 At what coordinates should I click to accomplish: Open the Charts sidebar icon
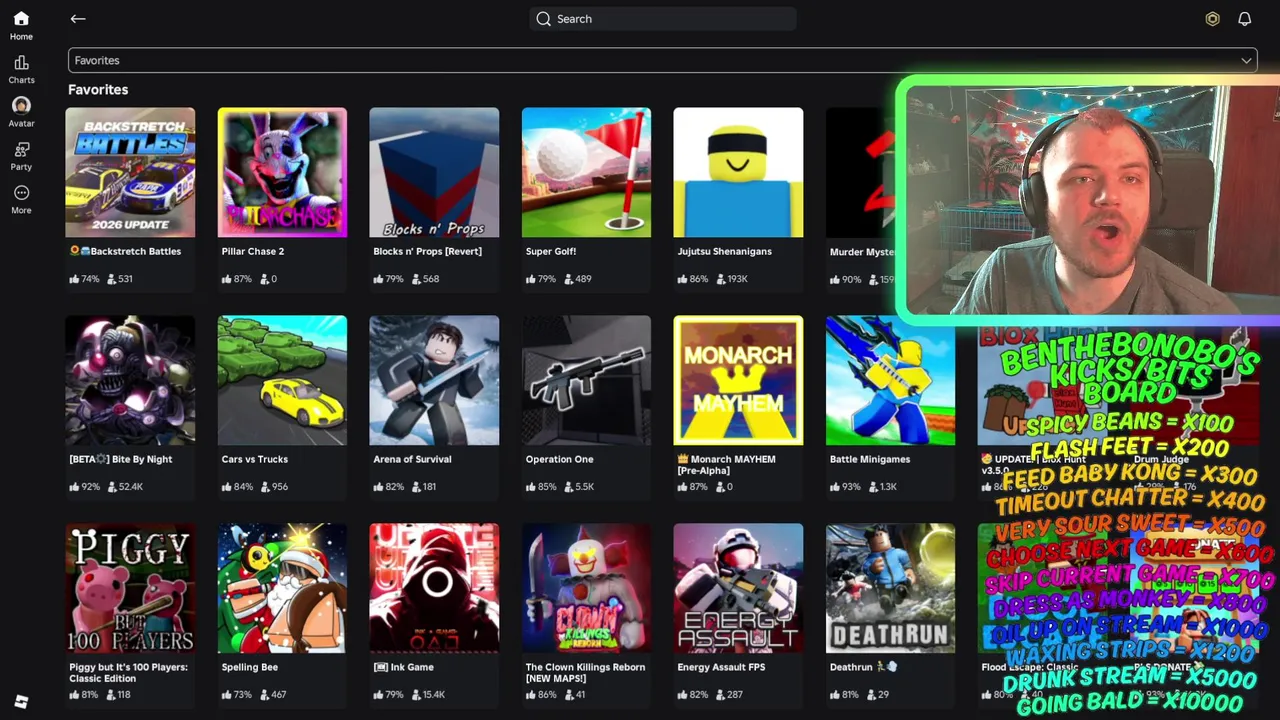(21, 63)
